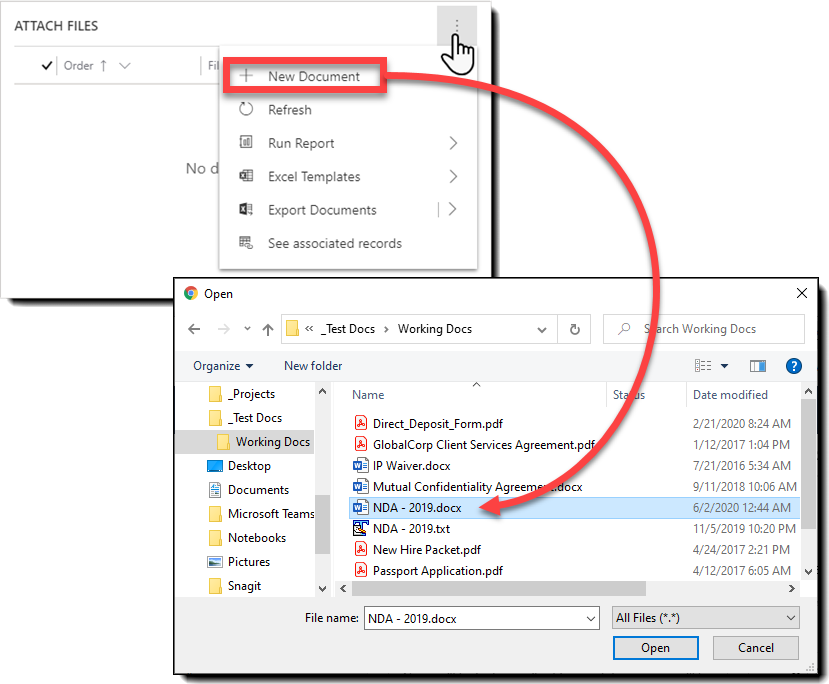Click the New Hire Packet.pdf PDF icon
Screen dimensions: 829x684
coord(361,549)
